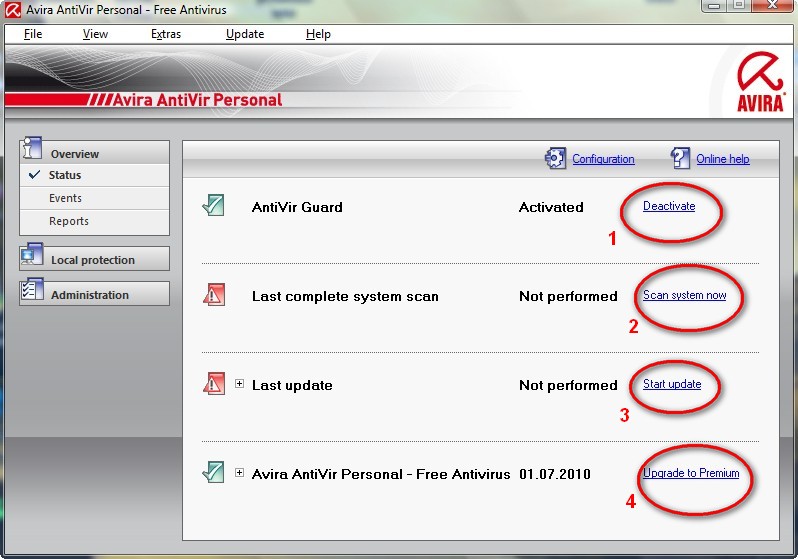798x559 pixels.
Task: Click the AntiVir Guard label
Action: pos(297,207)
